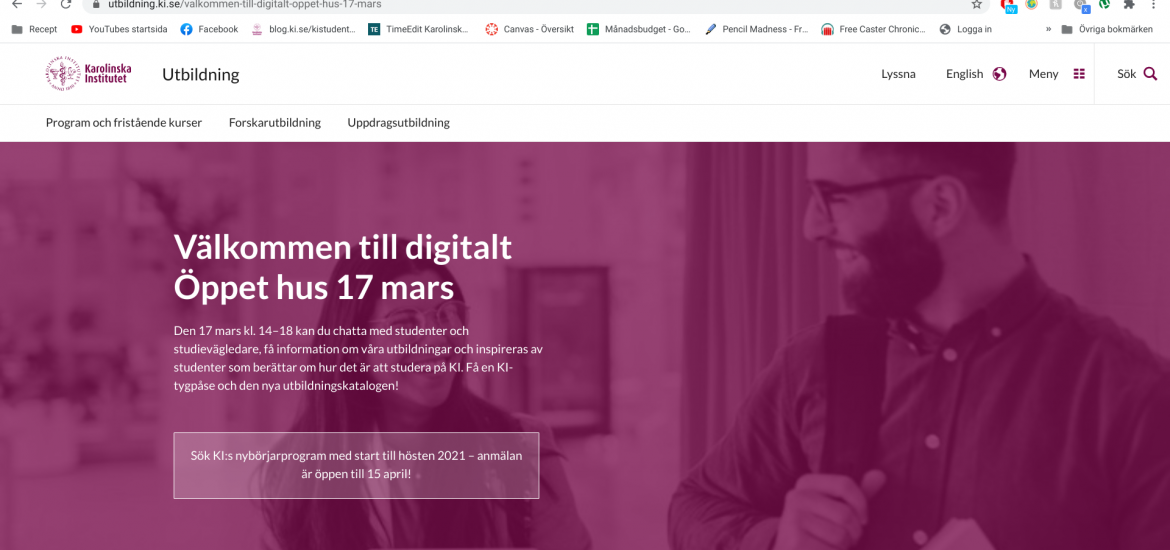
Task: Bookmark this page with the star icon
Action: click(x=977, y=4)
